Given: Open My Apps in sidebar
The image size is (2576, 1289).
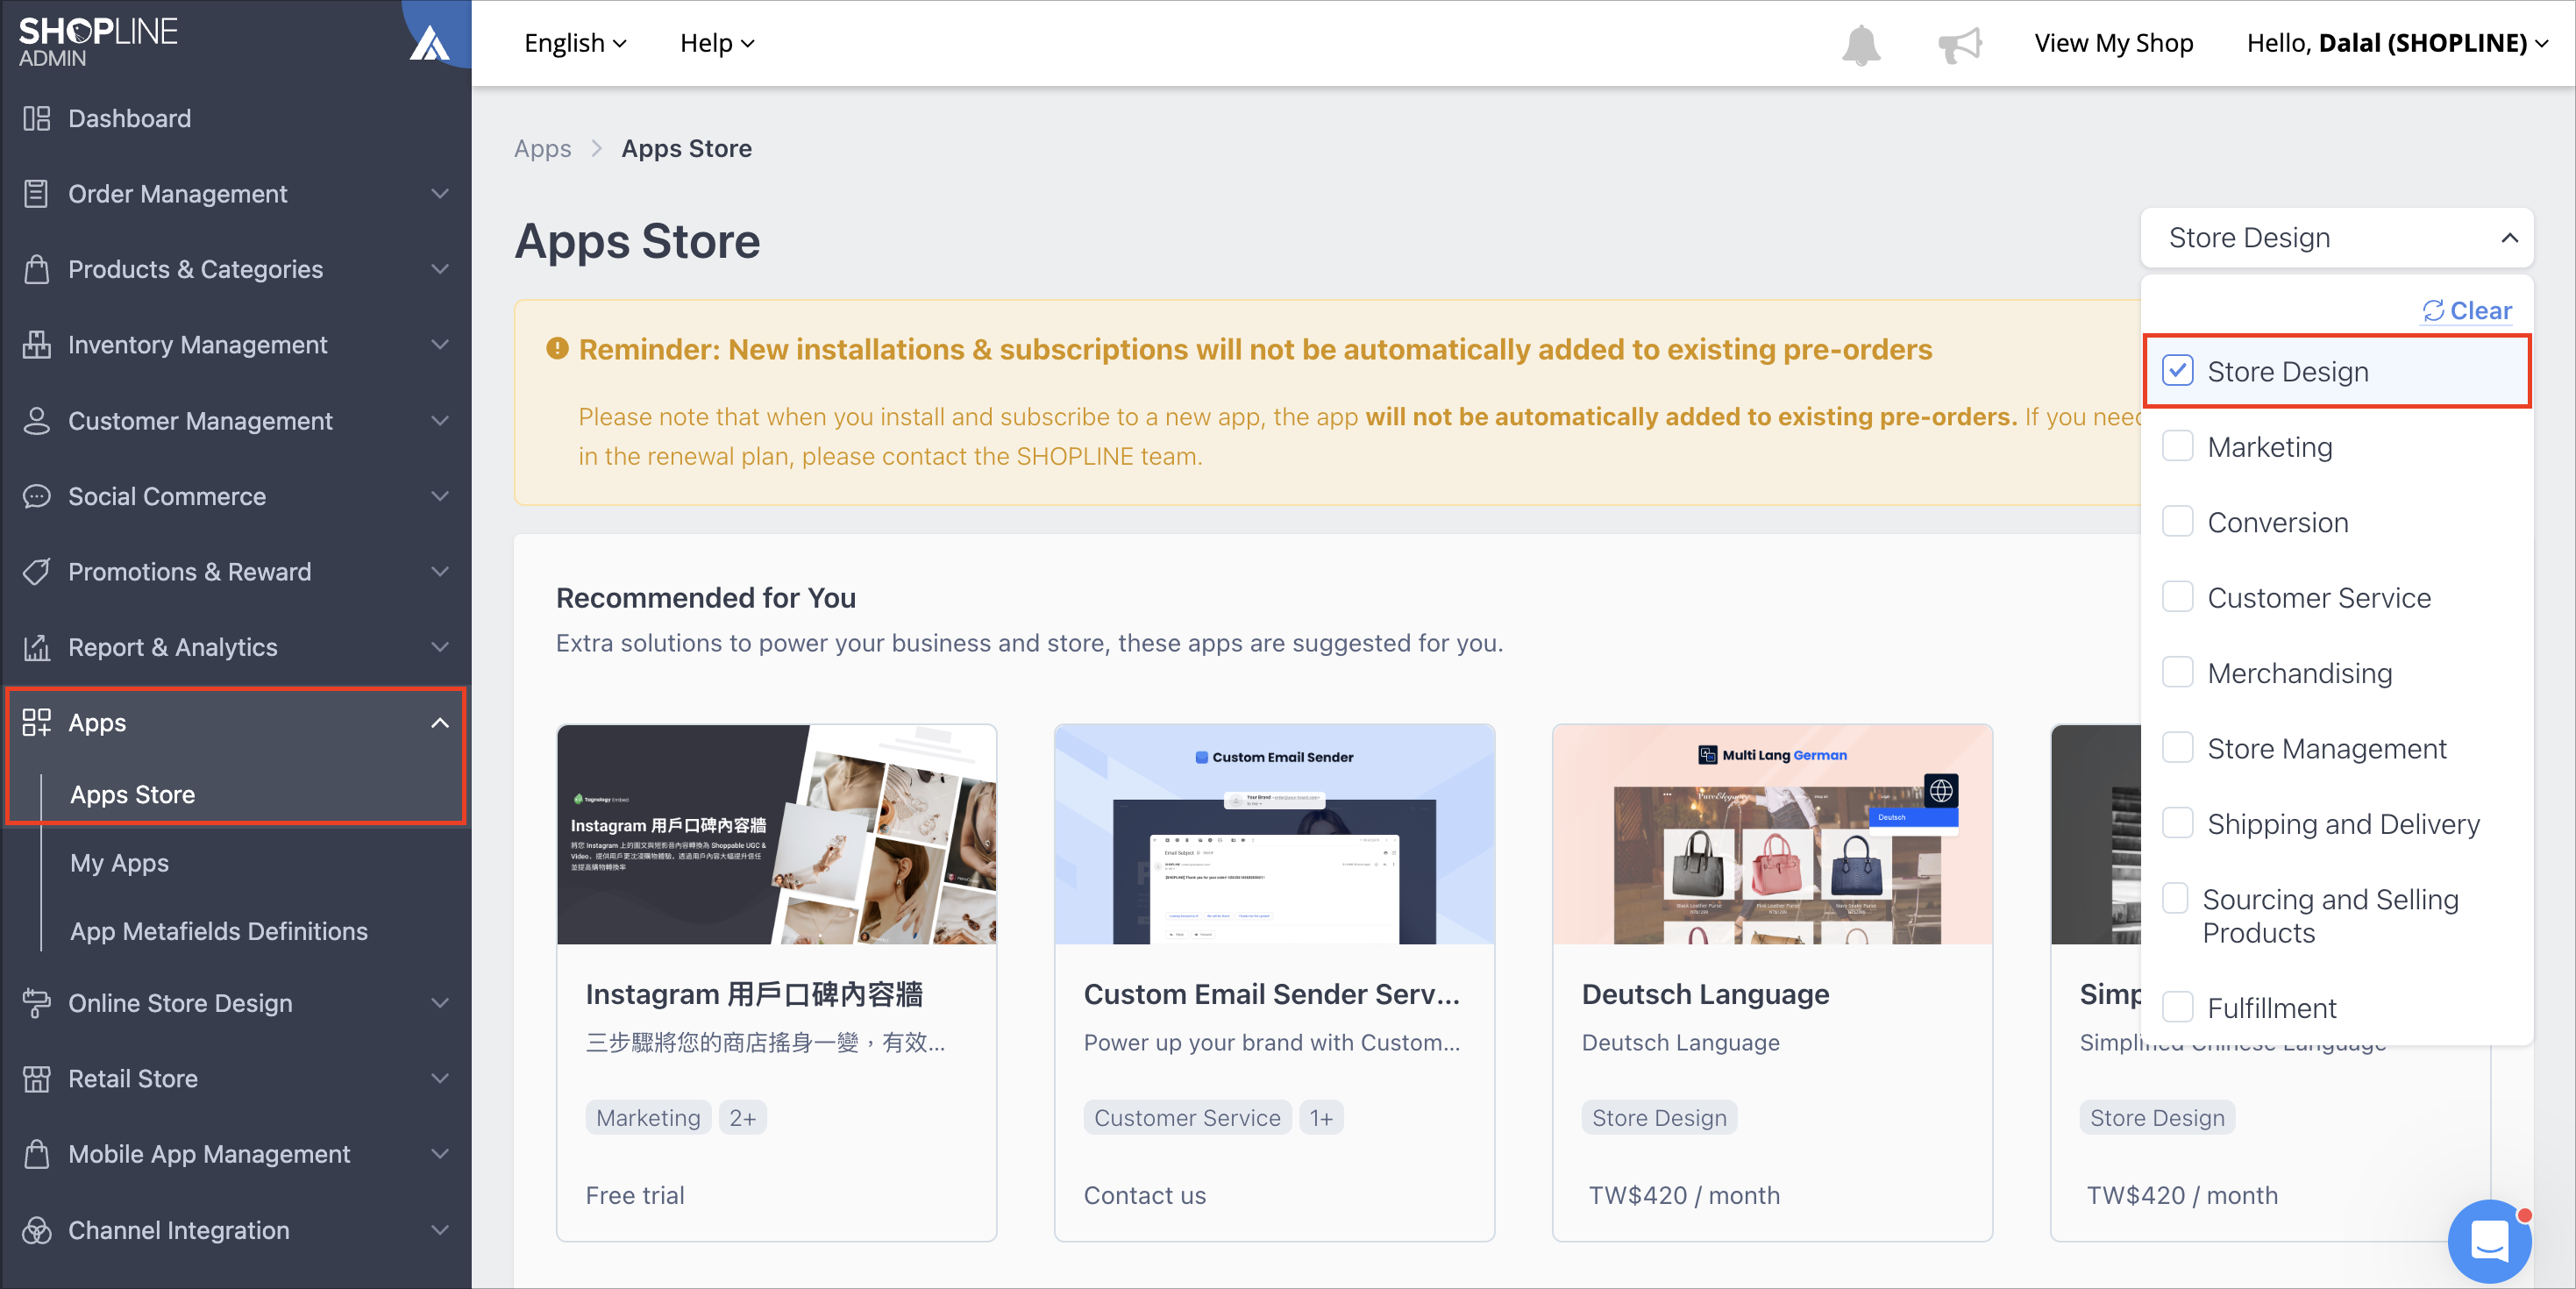Looking at the screenshot, I should coord(119,863).
